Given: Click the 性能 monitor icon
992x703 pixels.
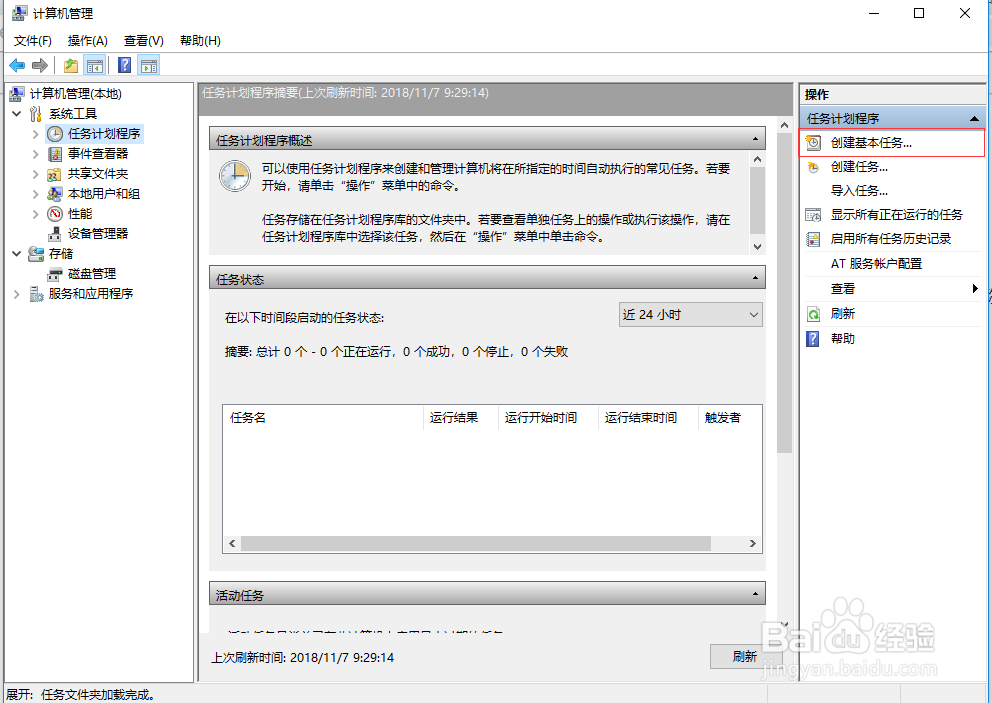Looking at the screenshot, I should click(x=55, y=214).
